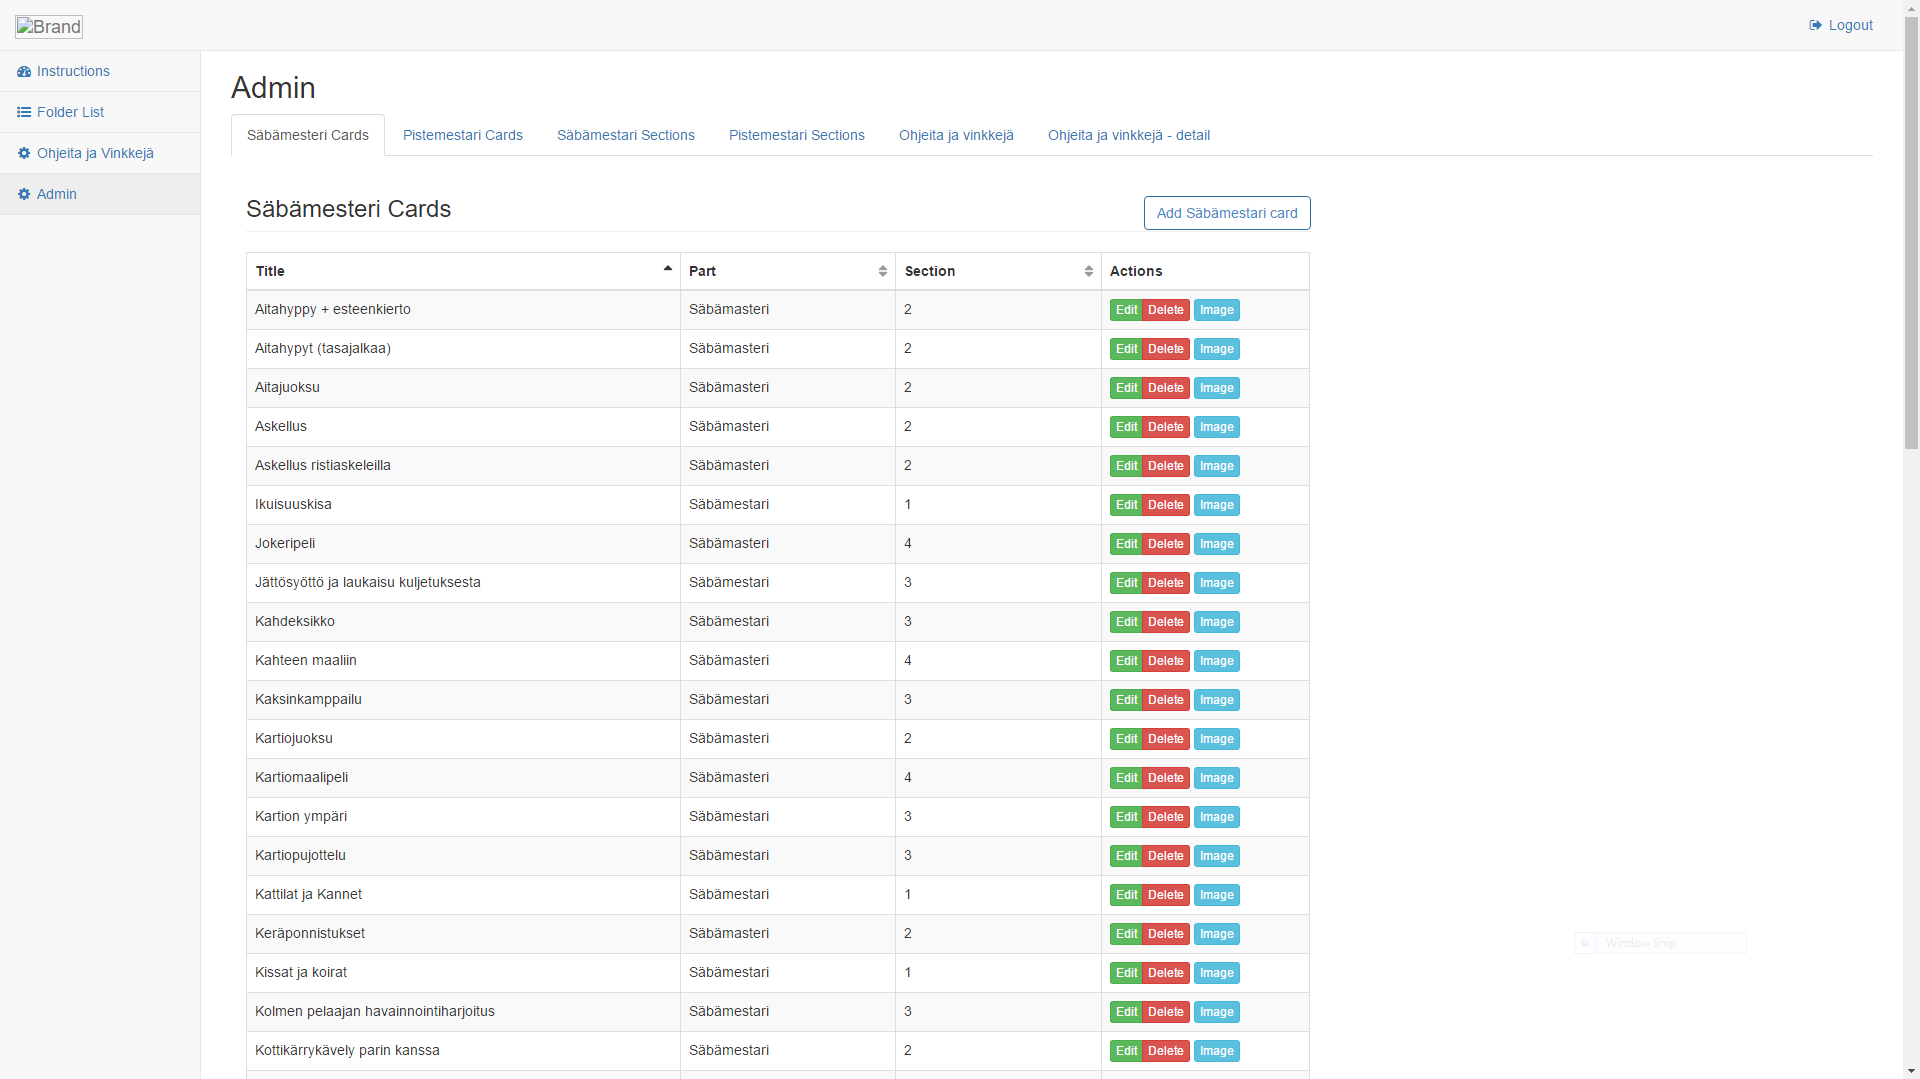Switch to the Pistemestari Cards tab
Viewport: 1920px width, 1079px height.
[x=462, y=135]
